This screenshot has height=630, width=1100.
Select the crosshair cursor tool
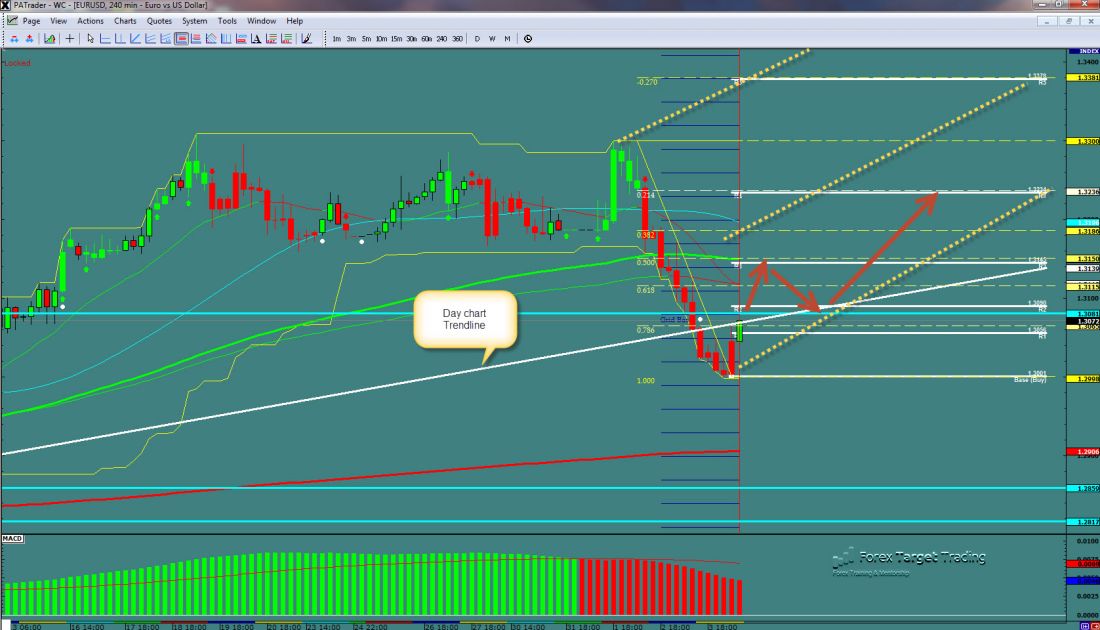click(69, 39)
